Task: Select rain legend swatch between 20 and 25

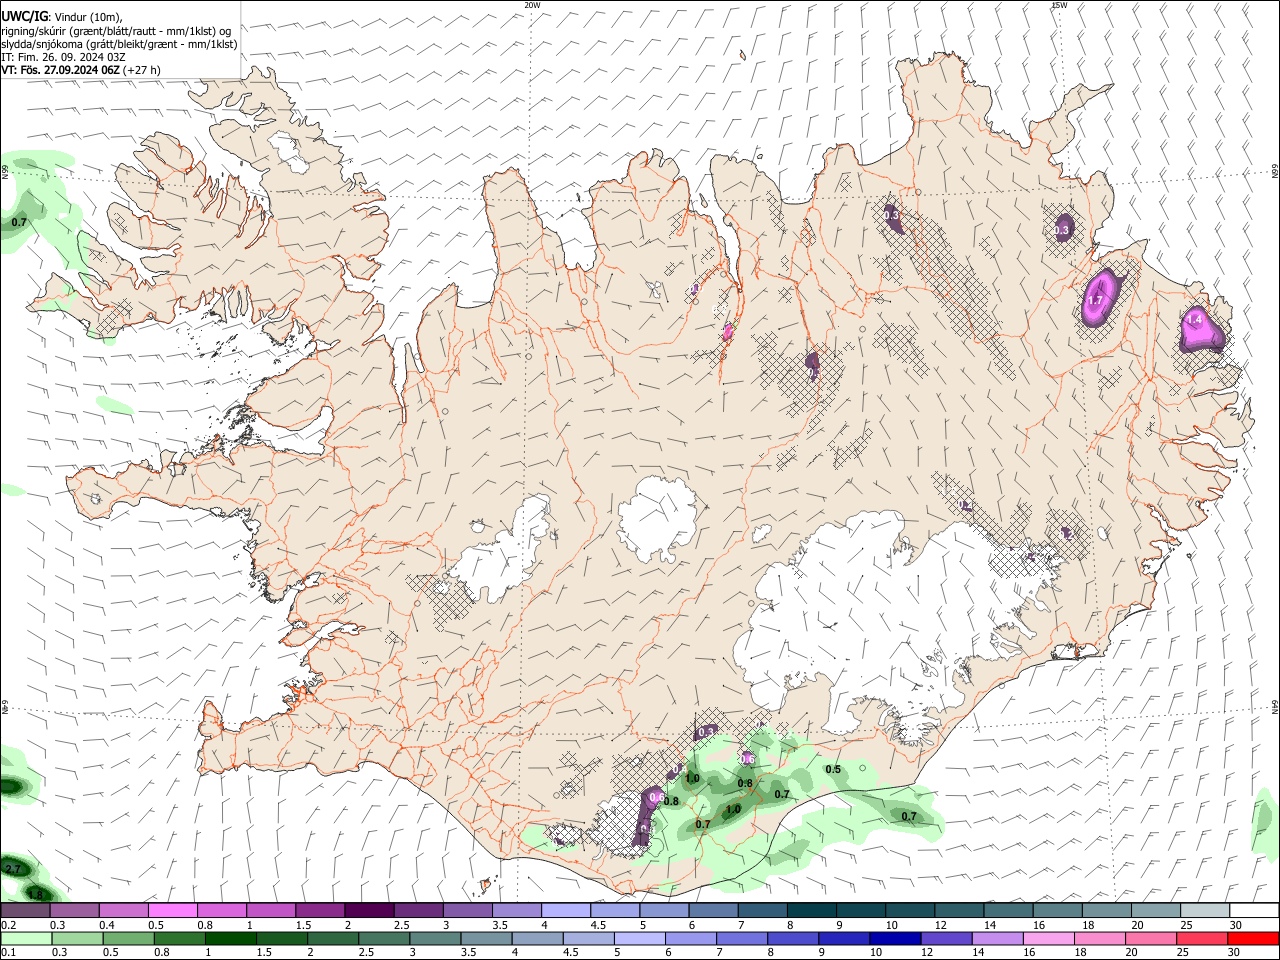Action: point(1149,938)
